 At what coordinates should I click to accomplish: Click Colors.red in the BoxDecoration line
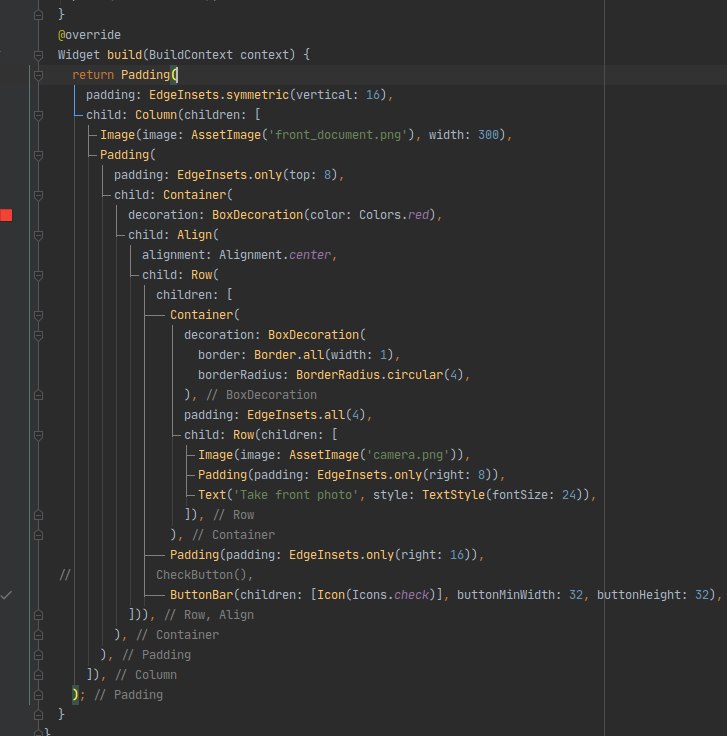(x=394, y=215)
